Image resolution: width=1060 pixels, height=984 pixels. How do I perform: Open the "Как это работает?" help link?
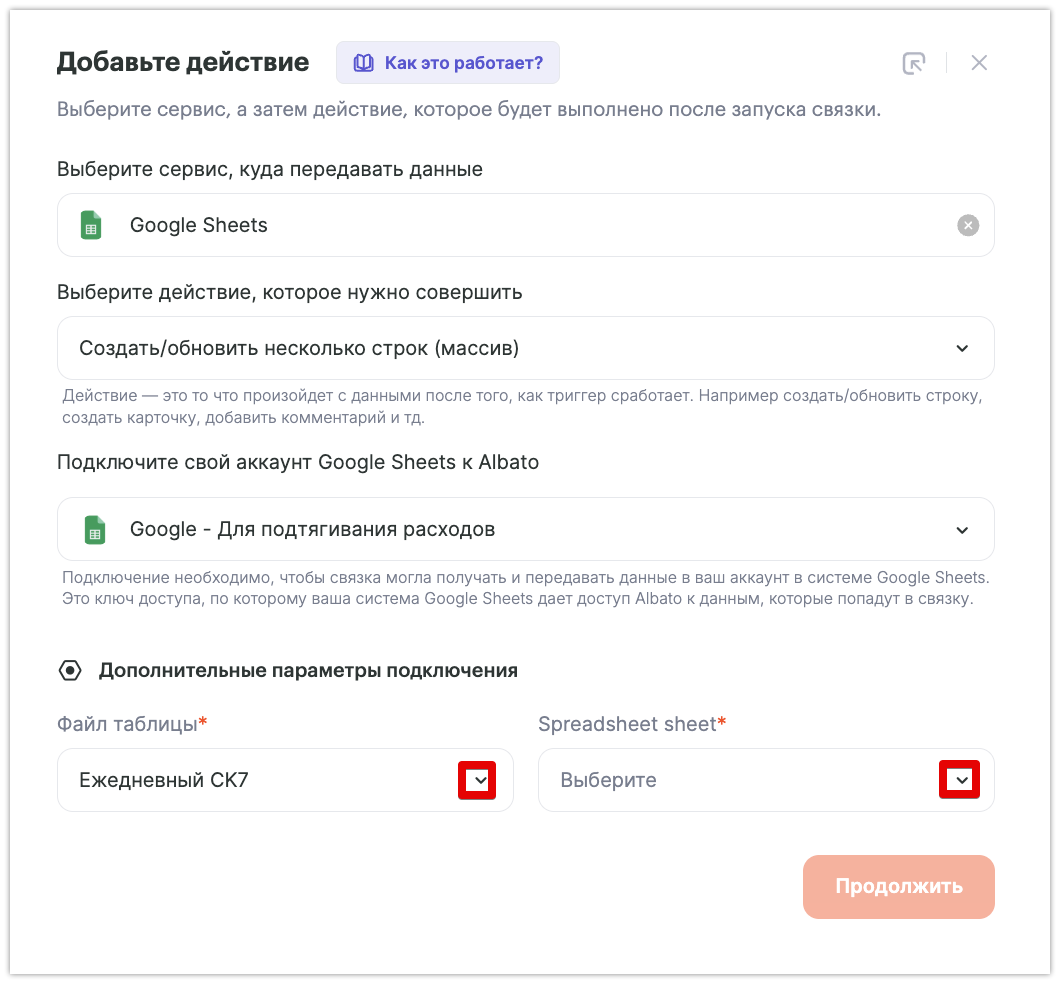click(x=463, y=63)
